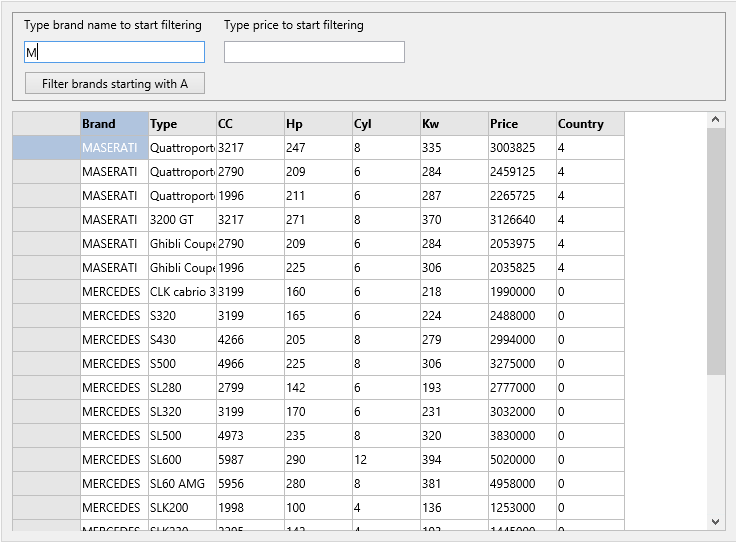This screenshot has width=736, height=542.
Task: Click the row header of the SL600 row
Action: 46,459
